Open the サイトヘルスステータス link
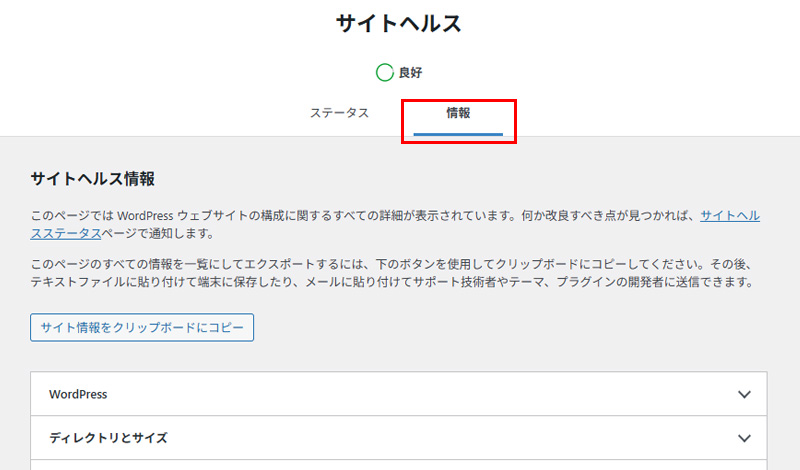The image size is (800, 470). (730, 215)
